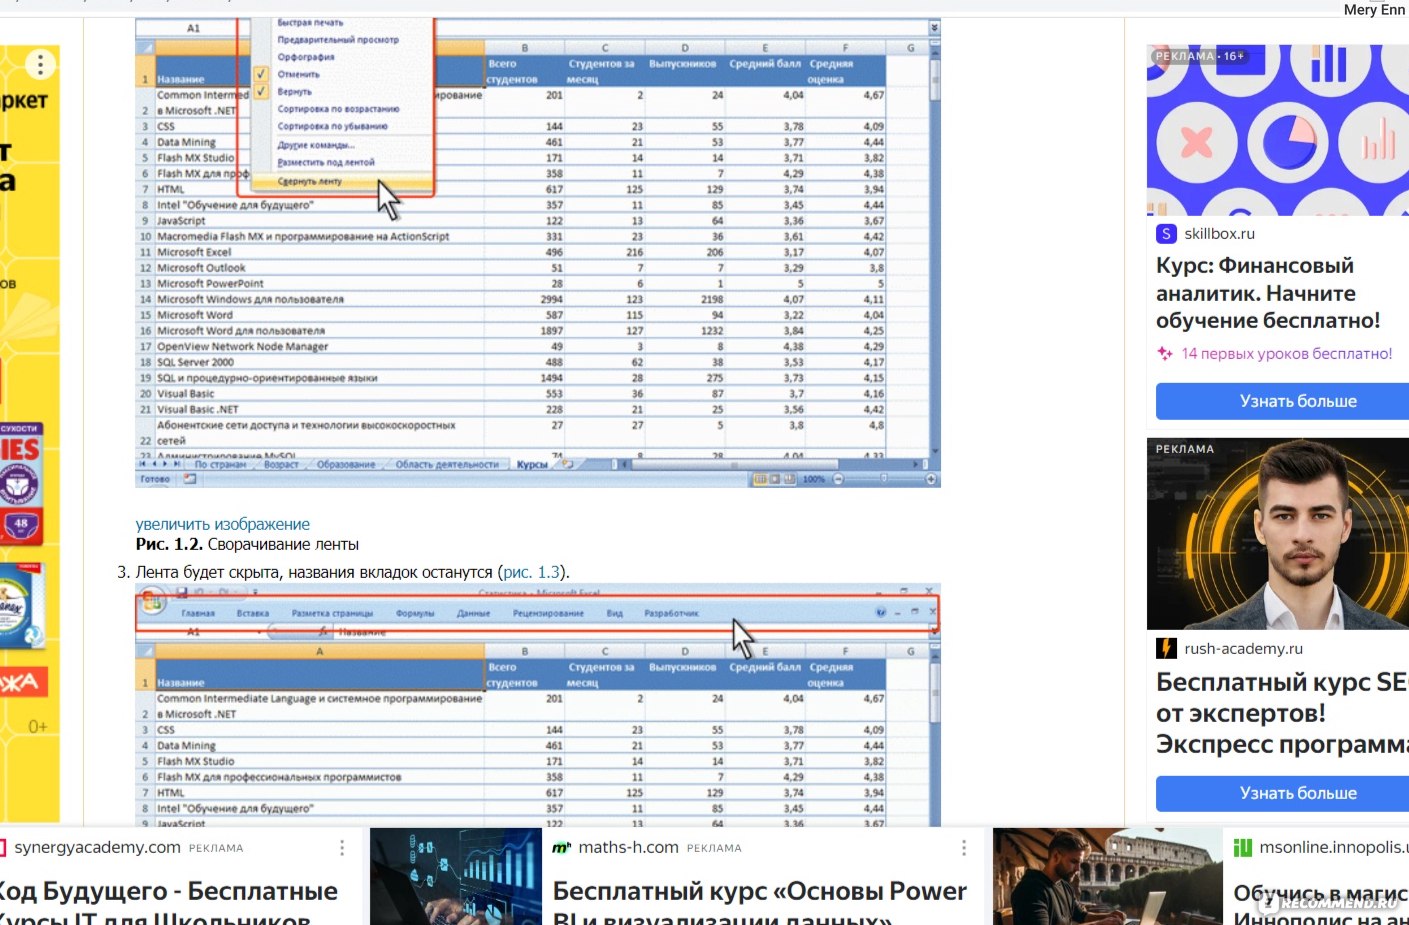The image size is (1409, 925).
Task: Click zoom-in plus in first Excel screenshot
Action: [x=931, y=479]
